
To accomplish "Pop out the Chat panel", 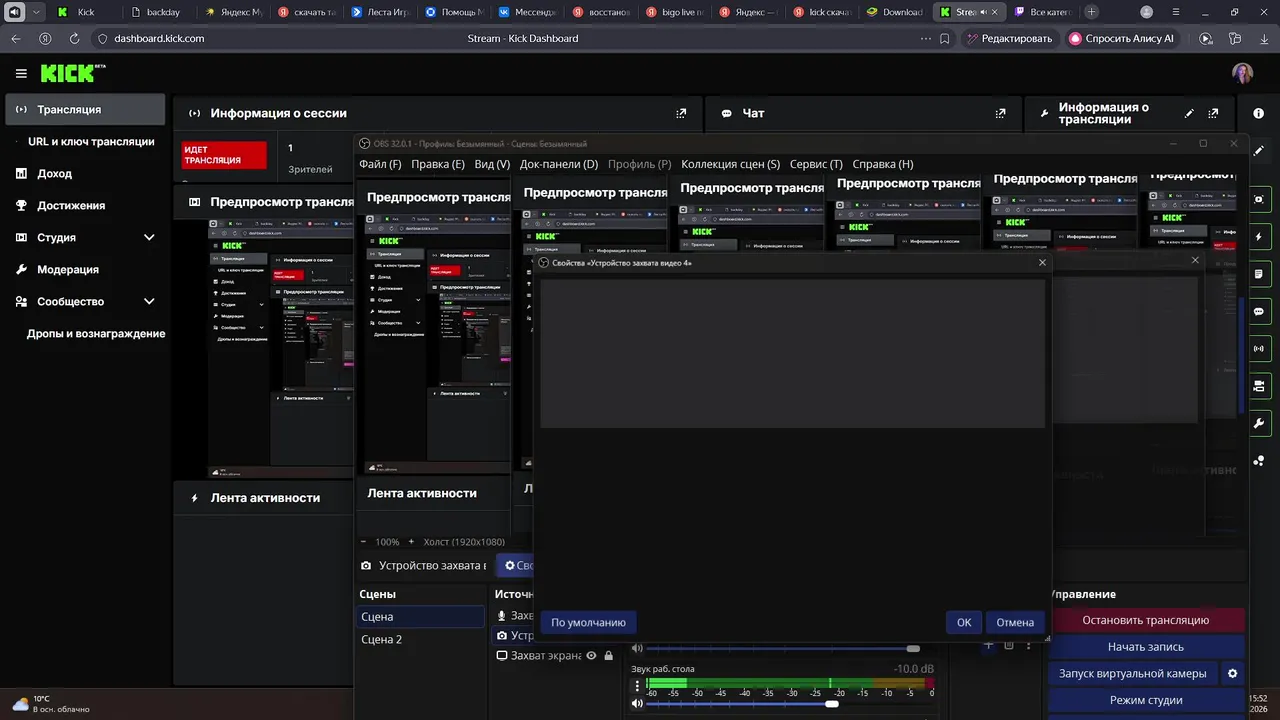I will tap(1000, 113).
